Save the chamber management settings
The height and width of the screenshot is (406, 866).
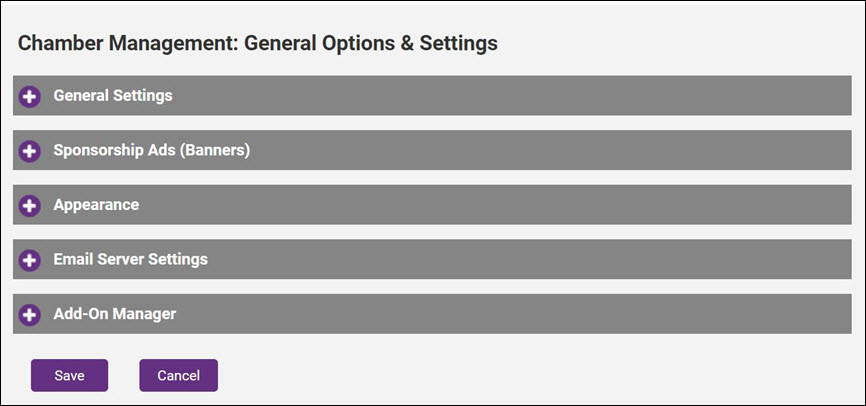pyautogui.click(x=69, y=376)
